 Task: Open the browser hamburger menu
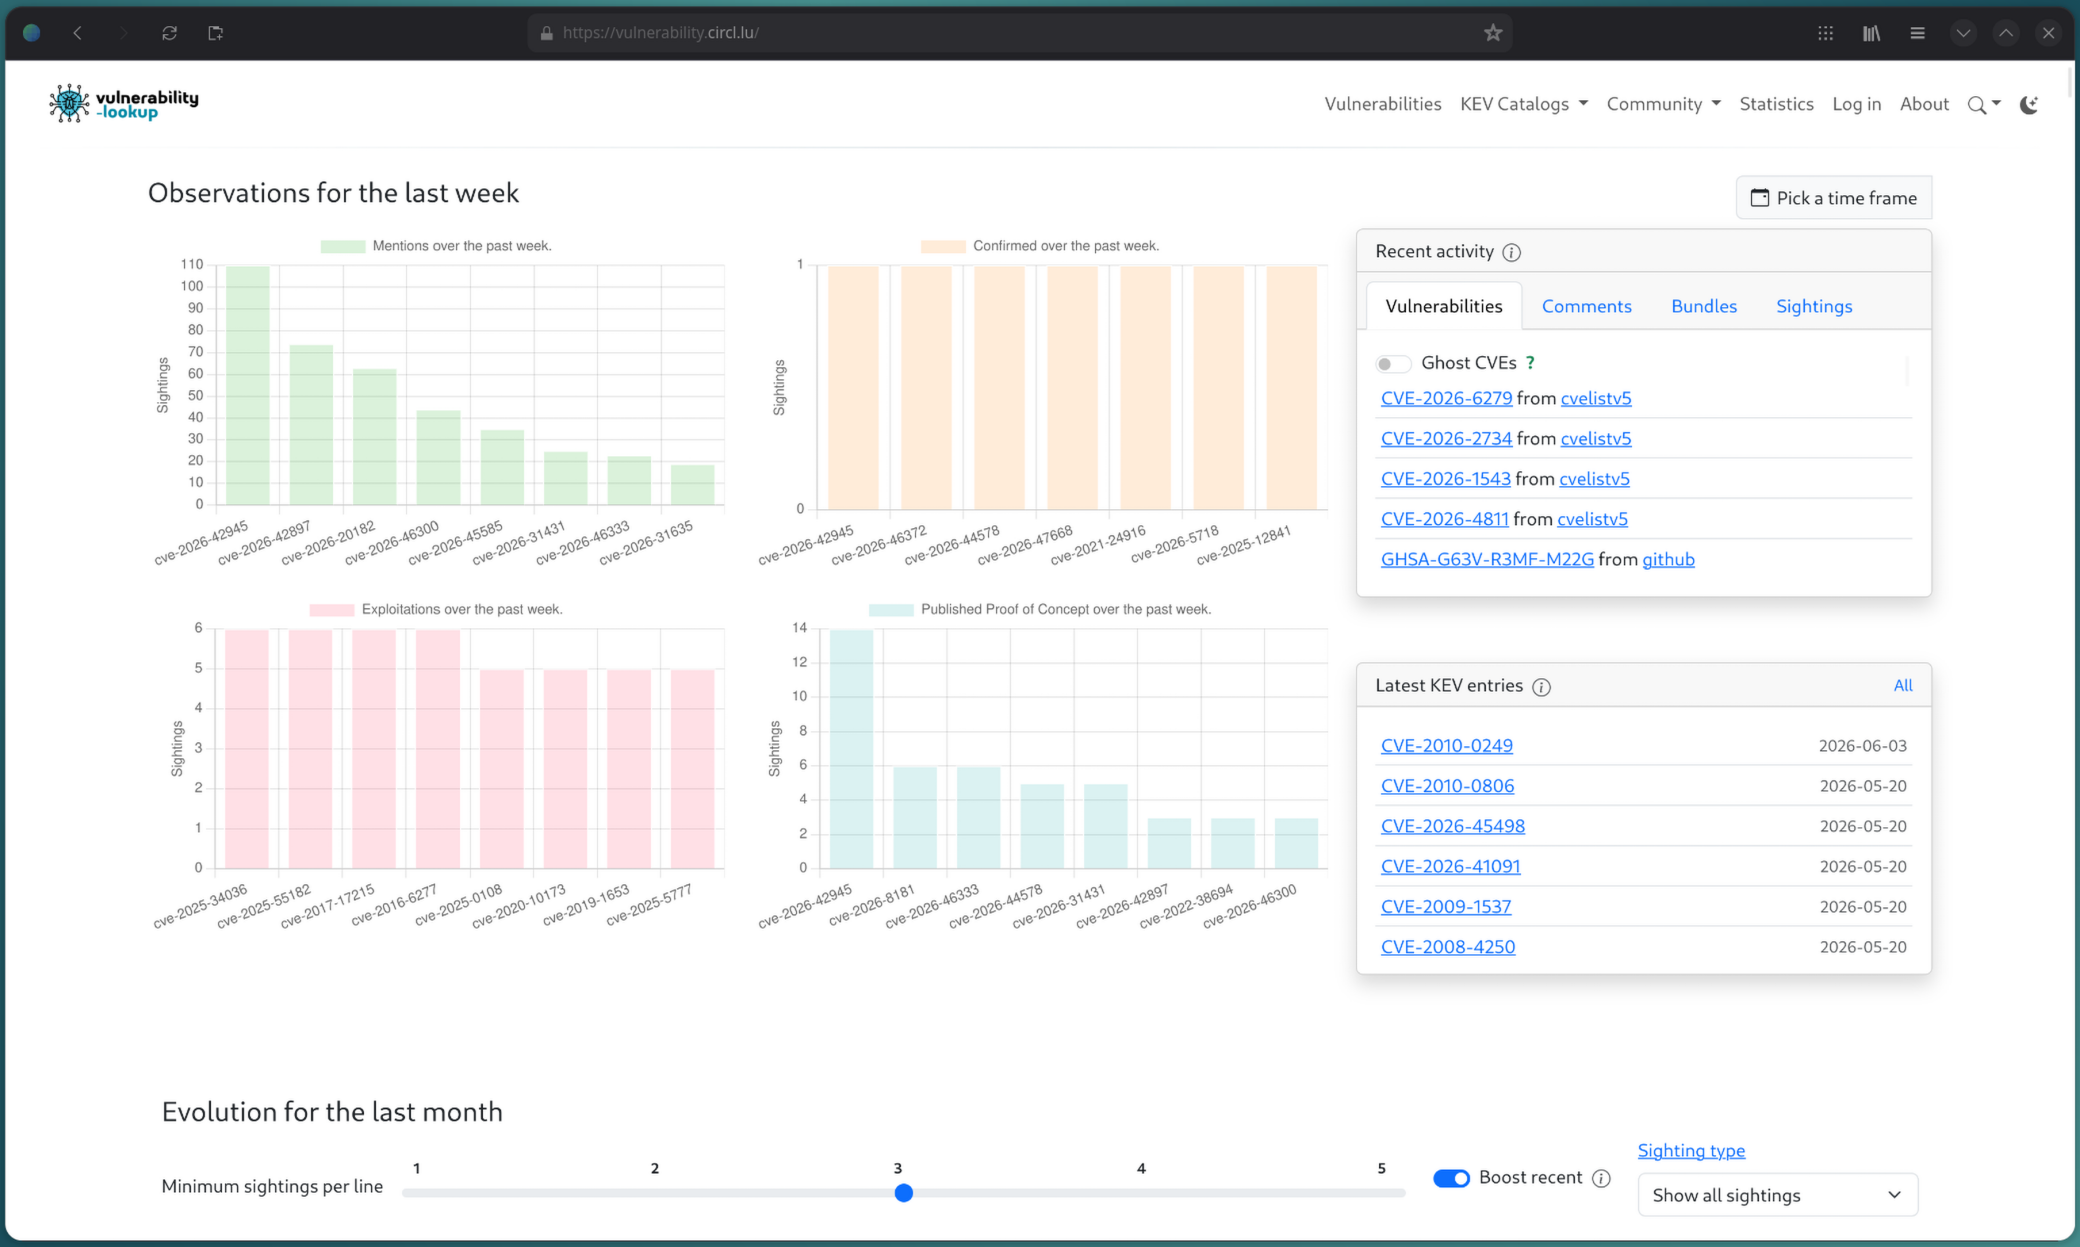1917,33
